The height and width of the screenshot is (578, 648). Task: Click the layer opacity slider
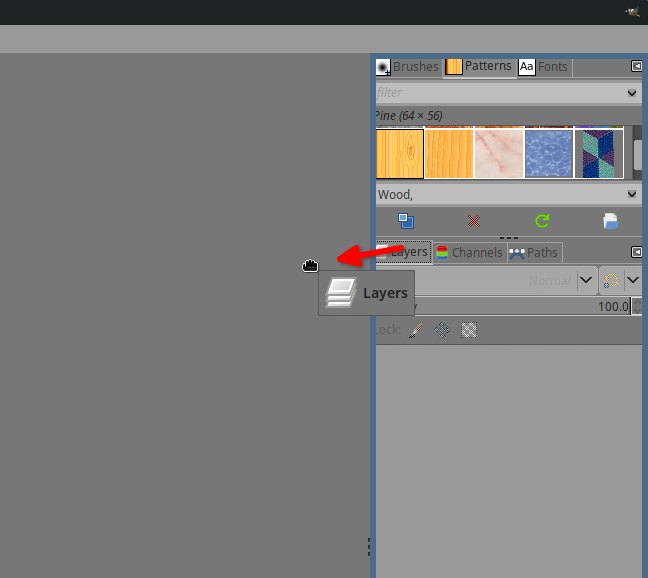tap(521, 306)
